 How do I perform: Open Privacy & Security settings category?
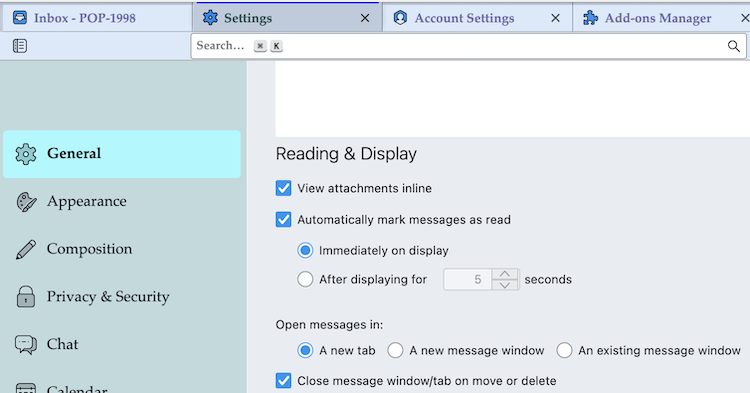click(x=122, y=297)
